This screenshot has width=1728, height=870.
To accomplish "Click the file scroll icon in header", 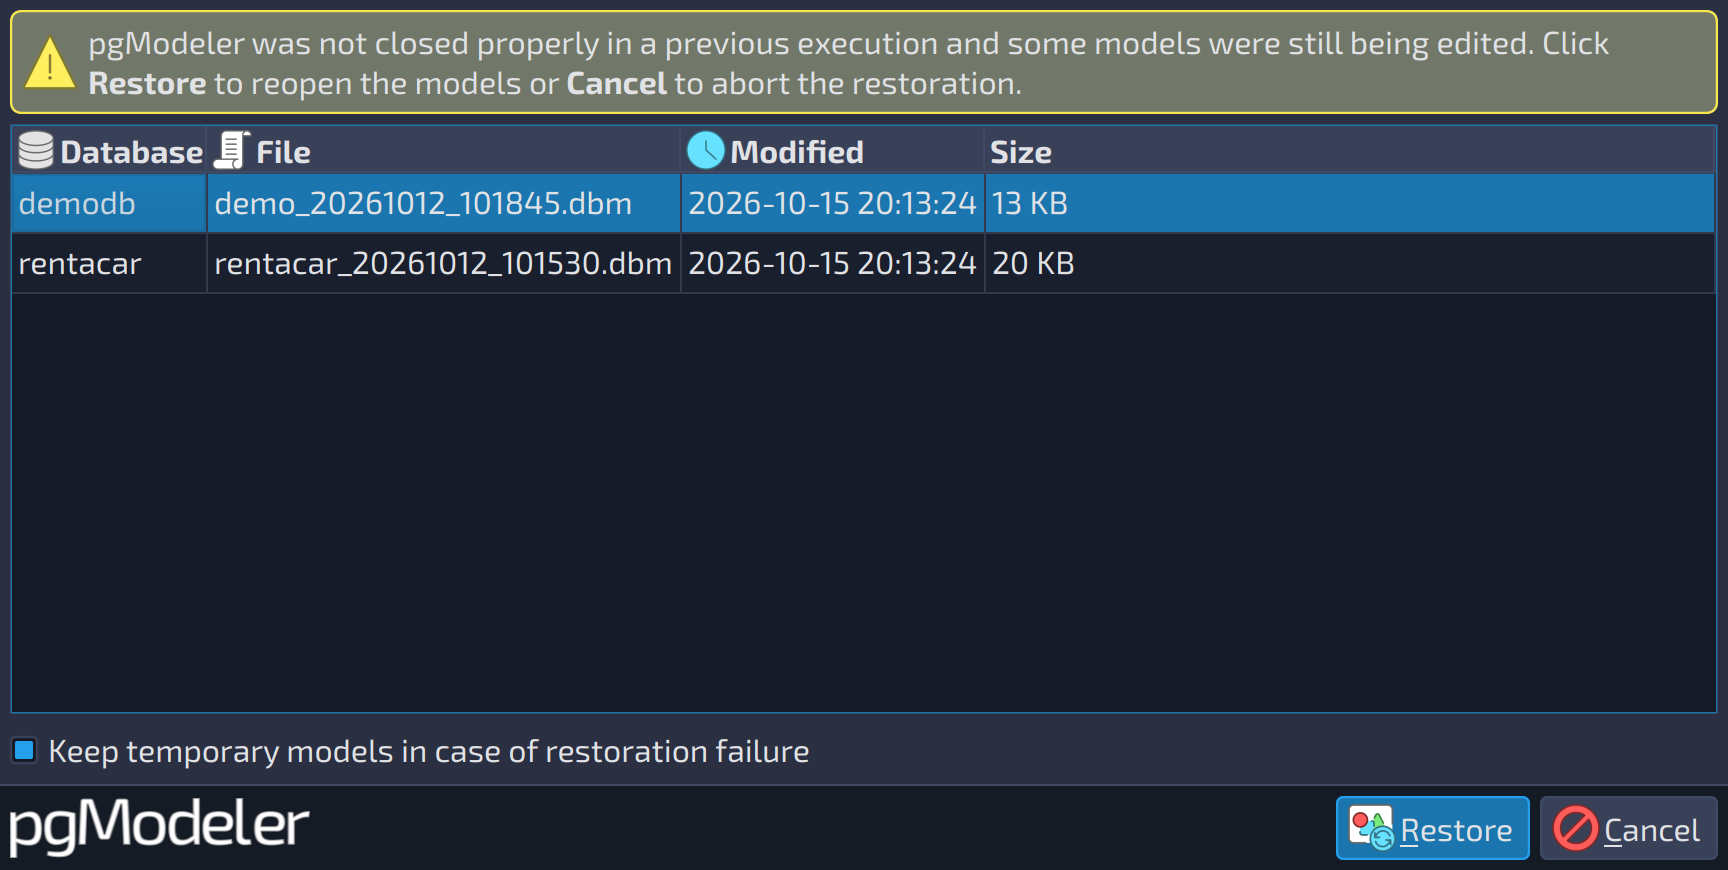I will tap(231, 150).
